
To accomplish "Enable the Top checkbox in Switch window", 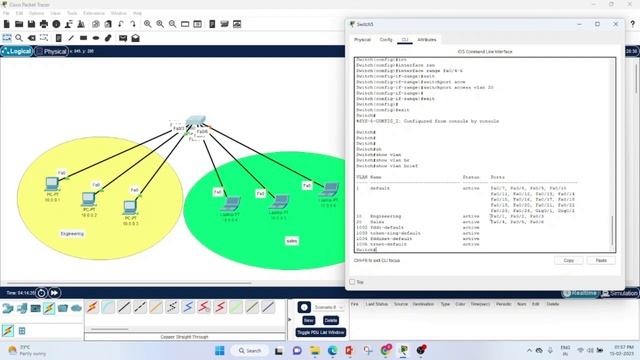I will (x=352, y=282).
